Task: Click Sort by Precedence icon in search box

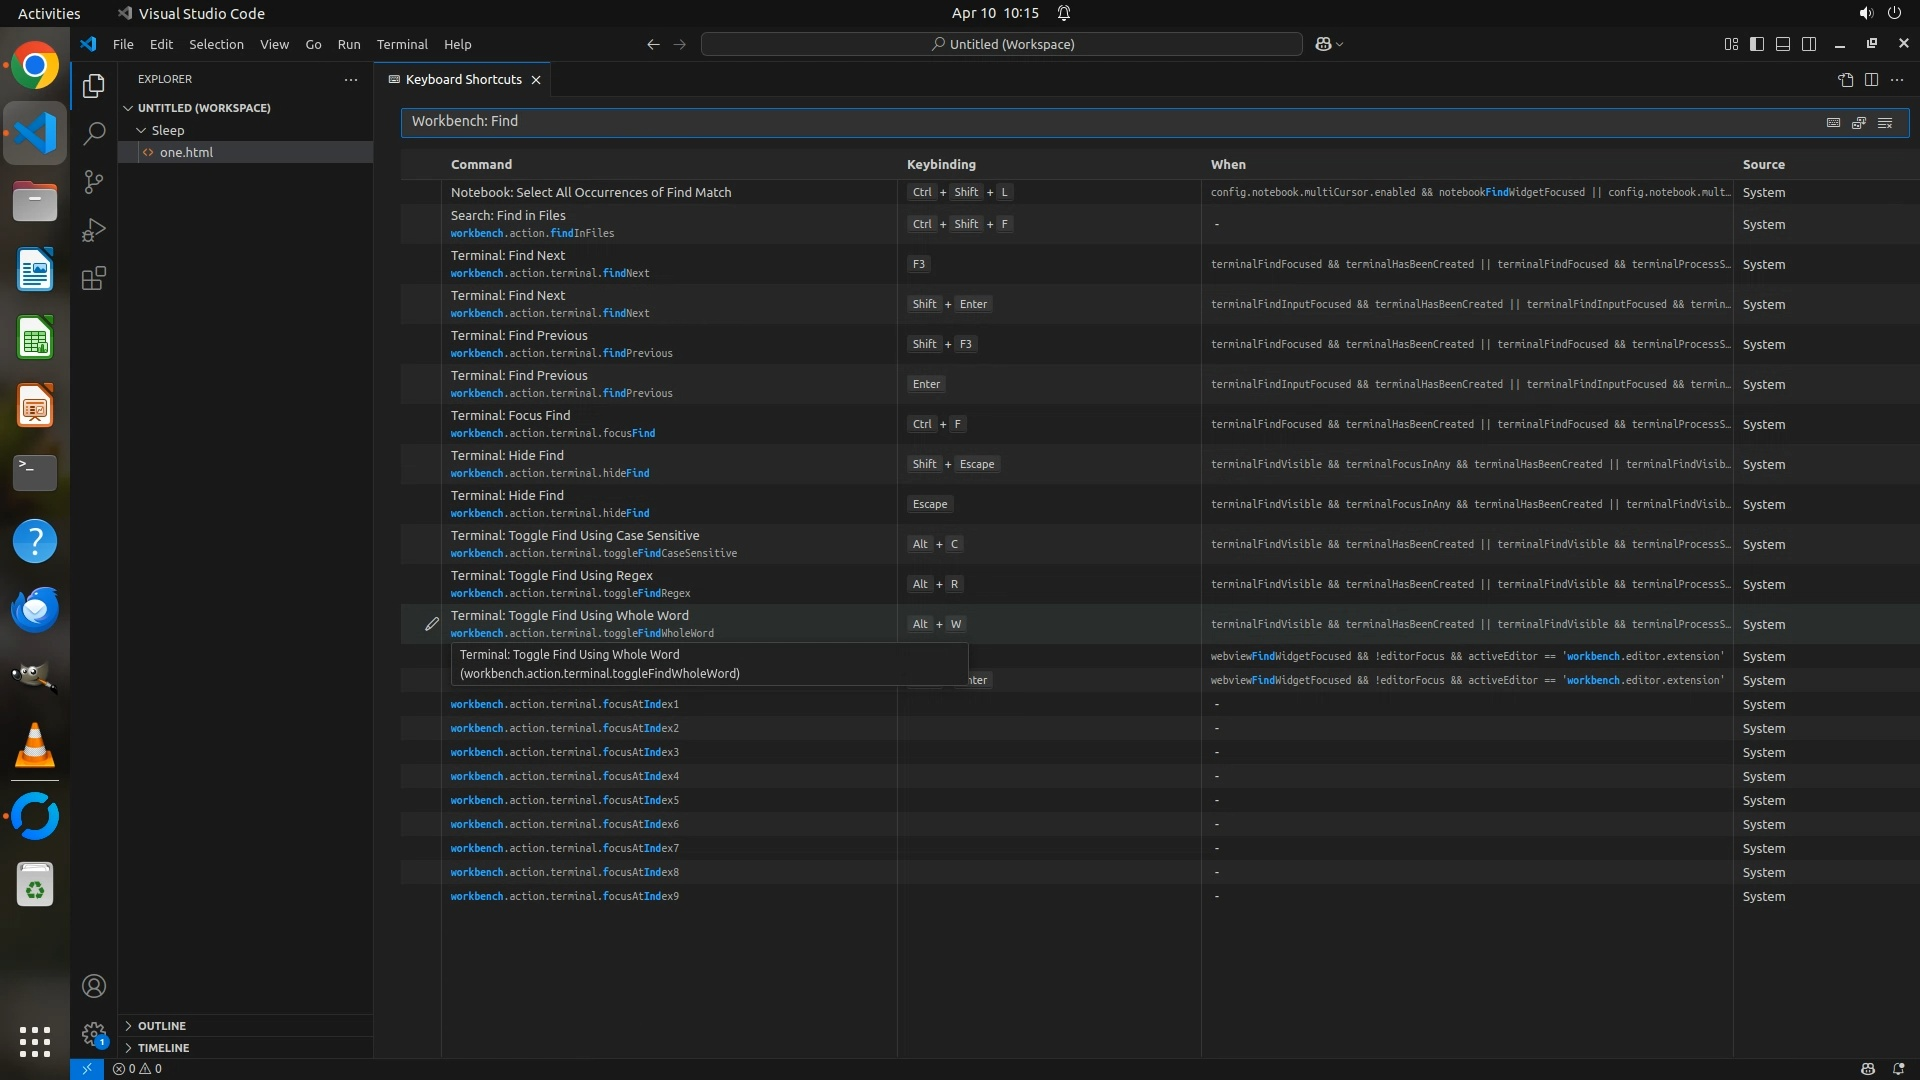Action: [x=1859, y=122]
